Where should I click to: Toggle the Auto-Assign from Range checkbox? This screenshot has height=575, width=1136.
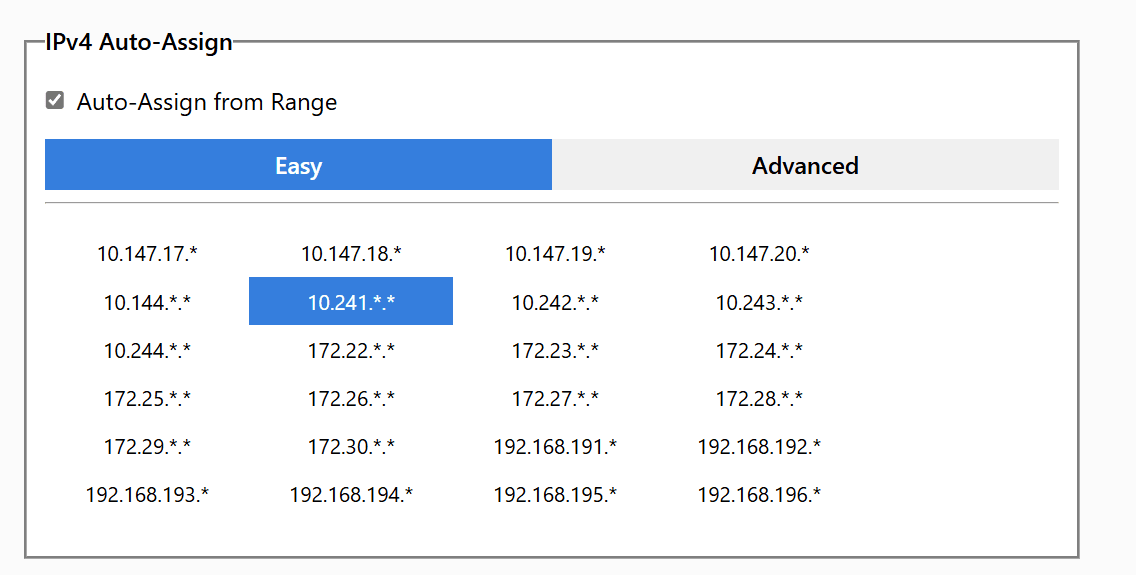tap(56, 101)
